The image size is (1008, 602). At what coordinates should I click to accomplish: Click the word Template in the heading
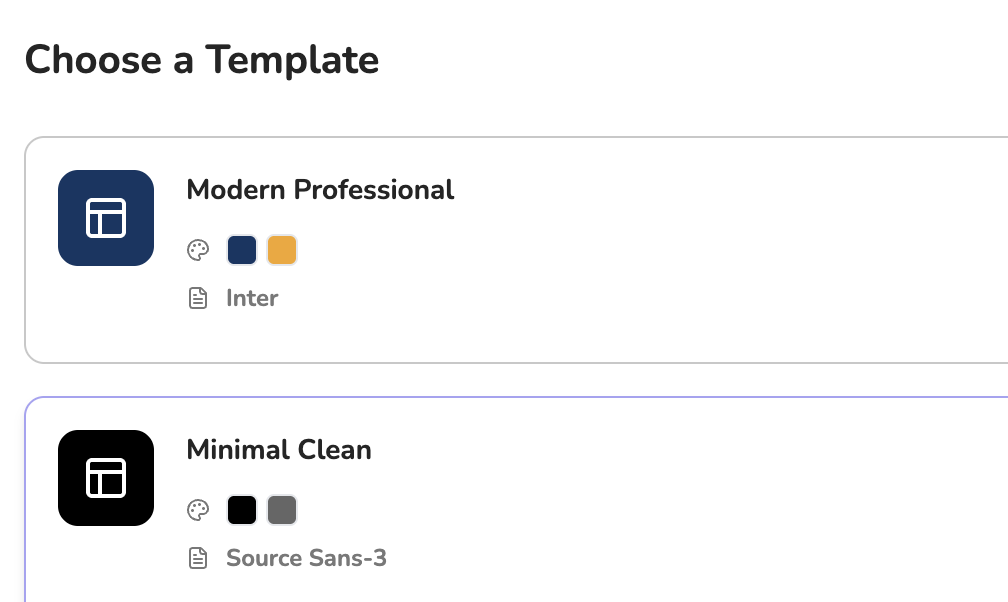292,60
